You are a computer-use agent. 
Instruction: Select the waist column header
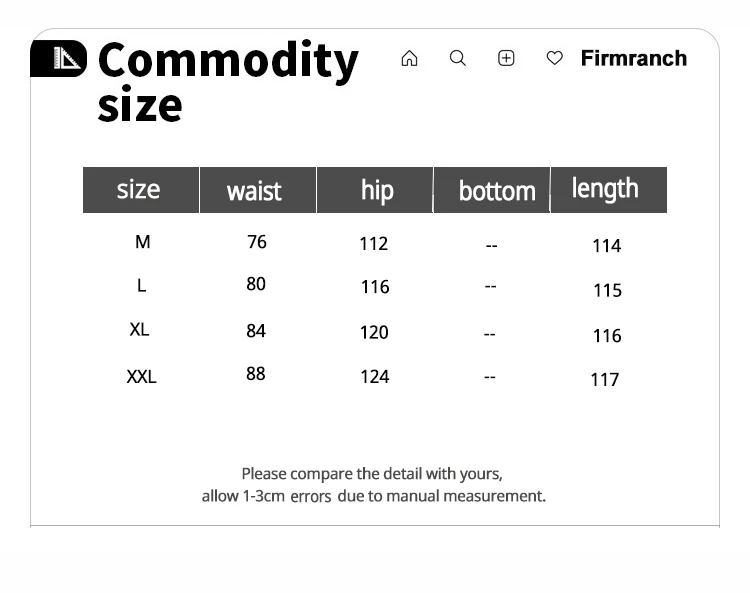pyautogui.click(x=255, y=191)
